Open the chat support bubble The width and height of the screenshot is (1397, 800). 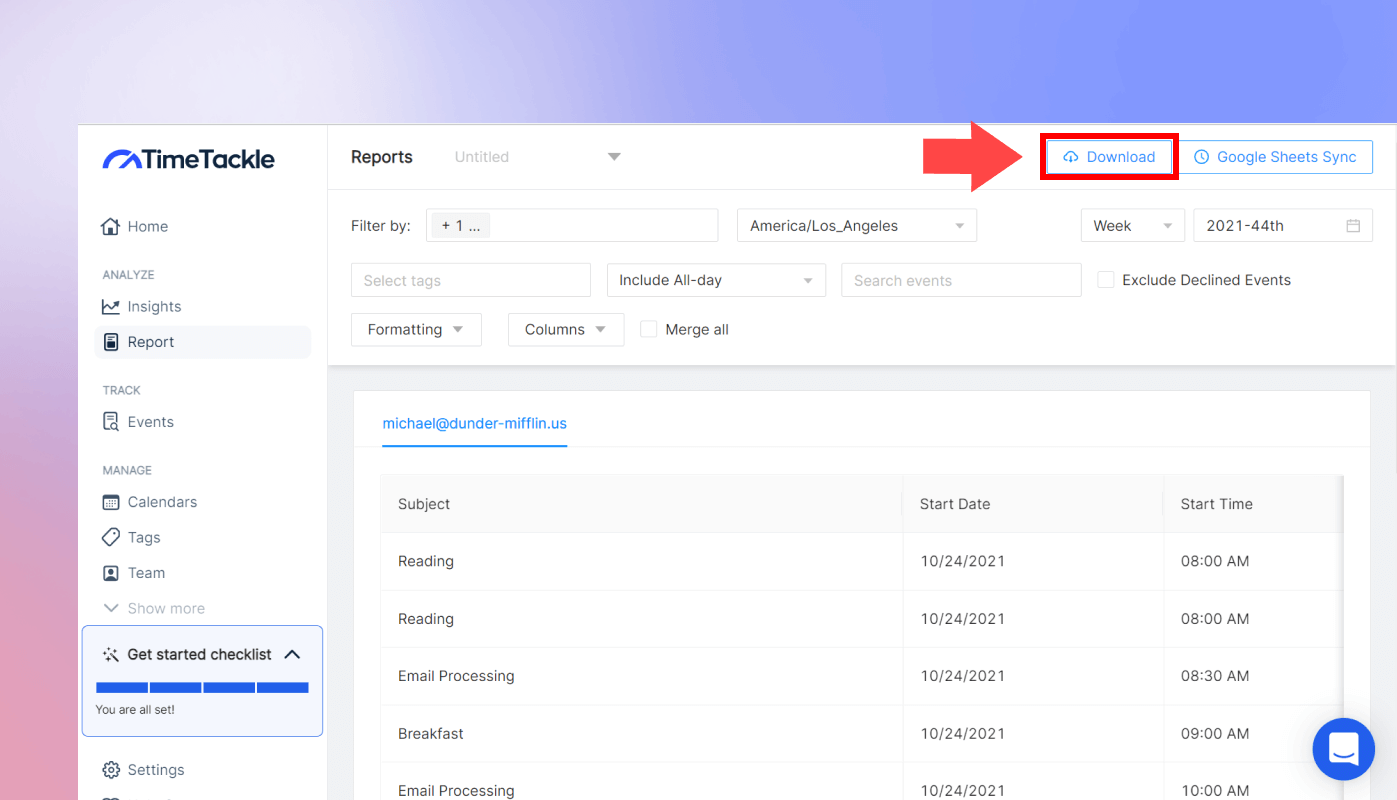pyautogui.click(x=1344, y=749)
